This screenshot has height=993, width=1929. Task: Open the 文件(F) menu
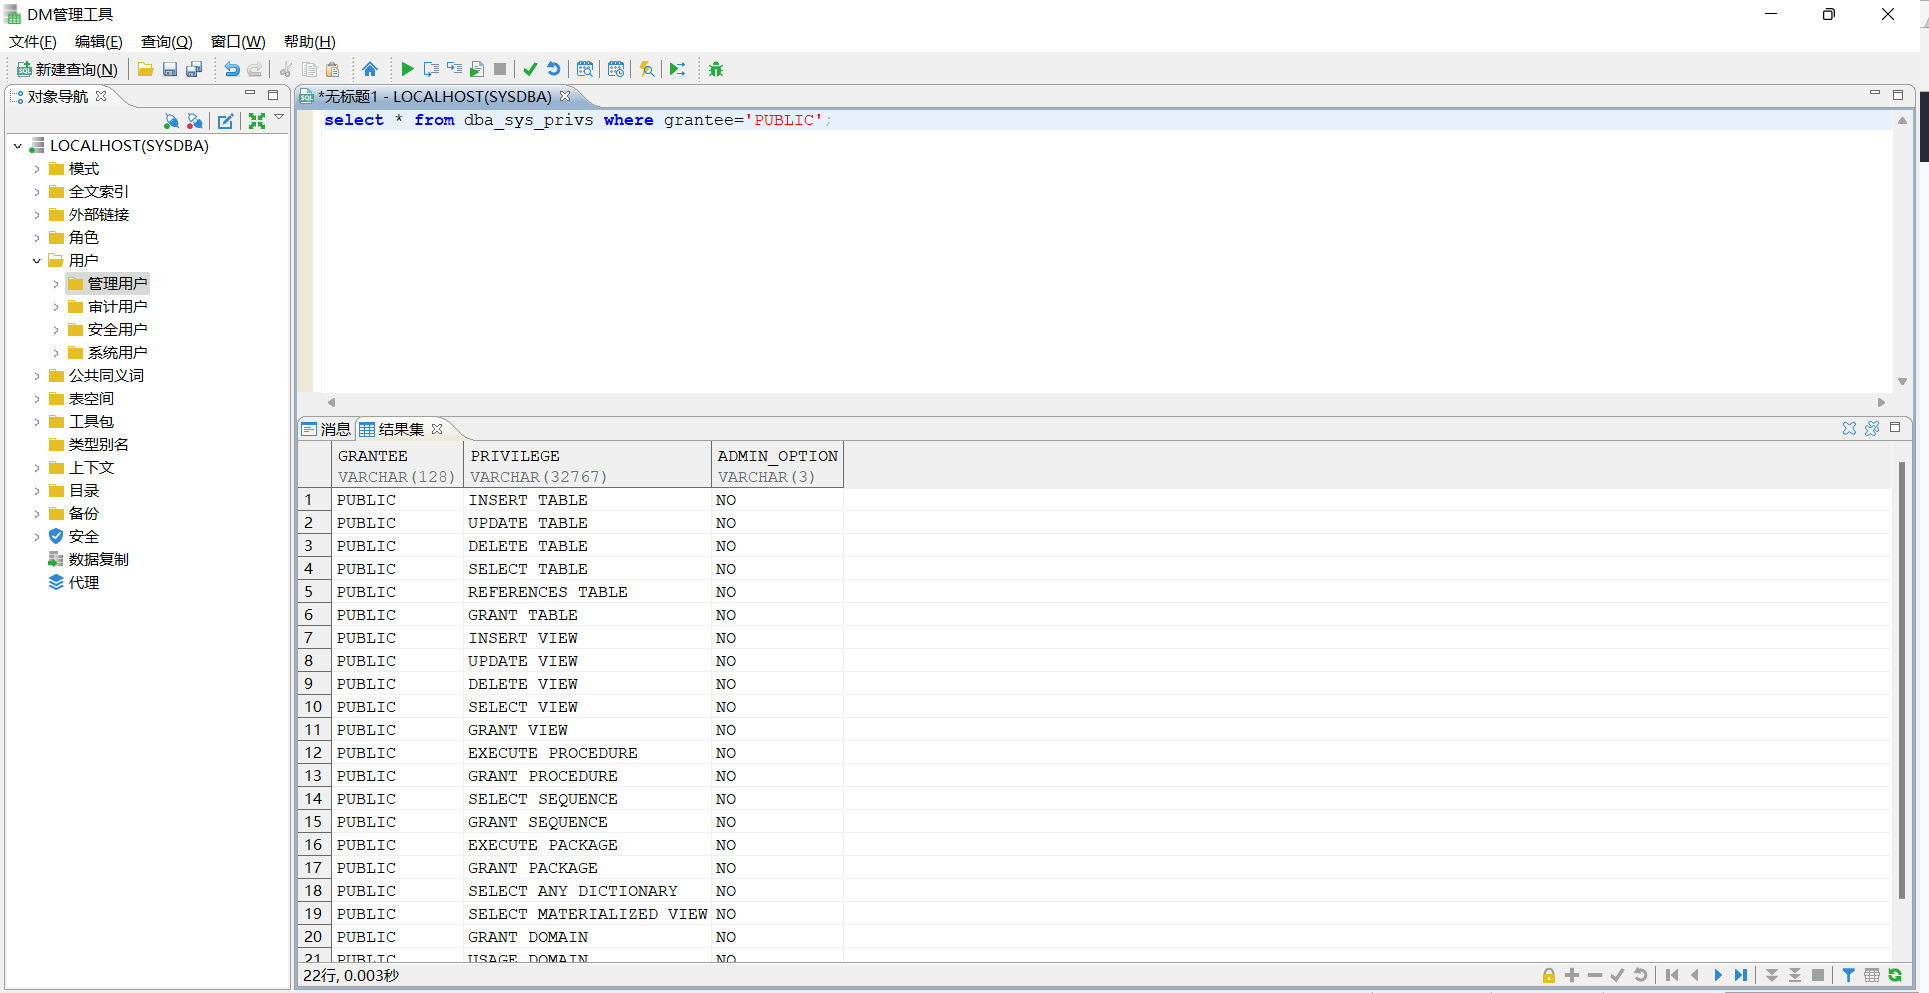tap(33, 42)
